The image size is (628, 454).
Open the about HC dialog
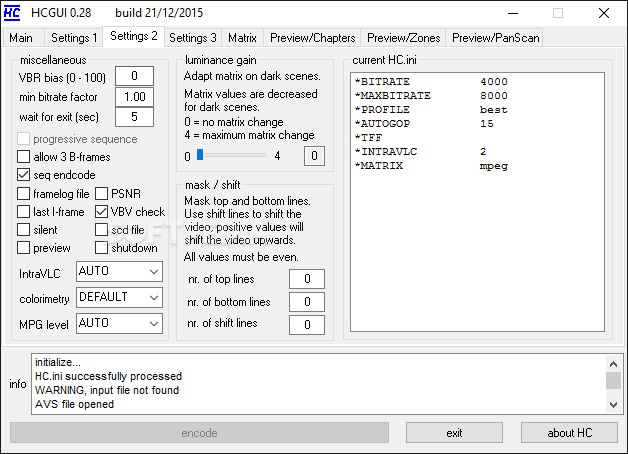(x=569, y=433)
